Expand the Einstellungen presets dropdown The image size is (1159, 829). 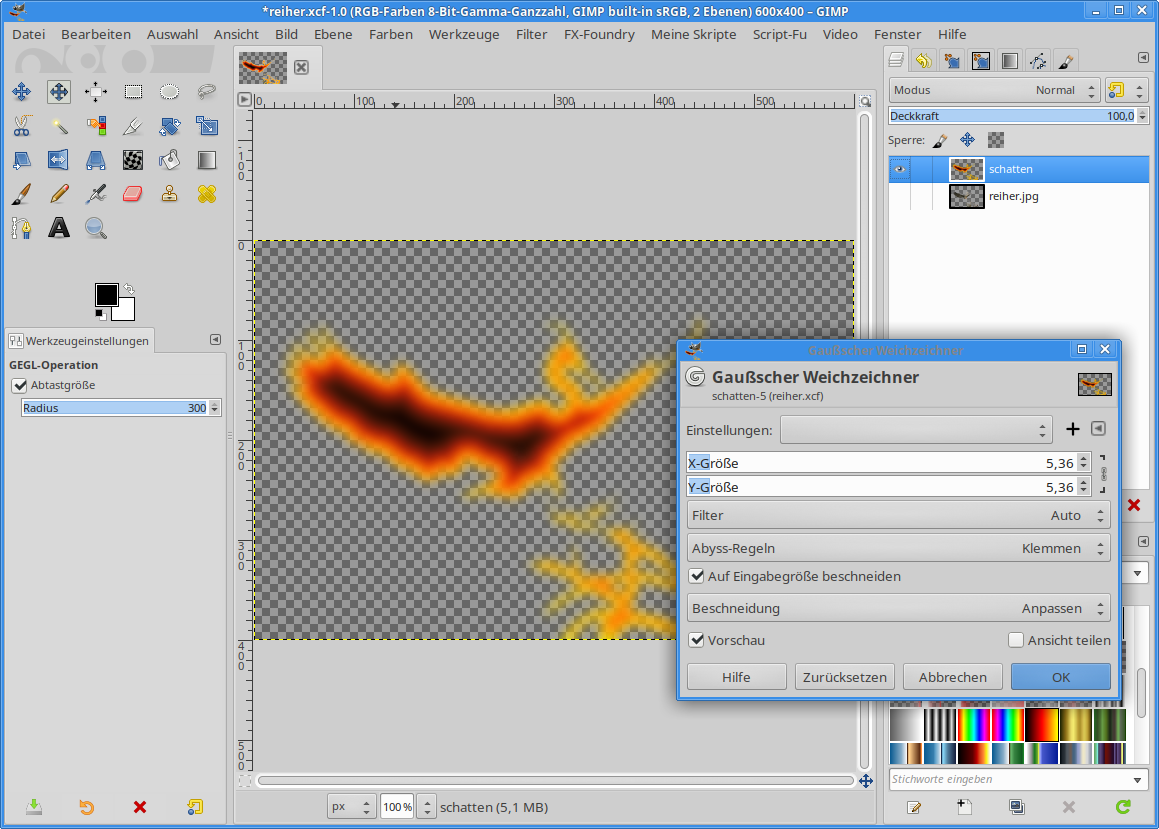coord(915,430)
